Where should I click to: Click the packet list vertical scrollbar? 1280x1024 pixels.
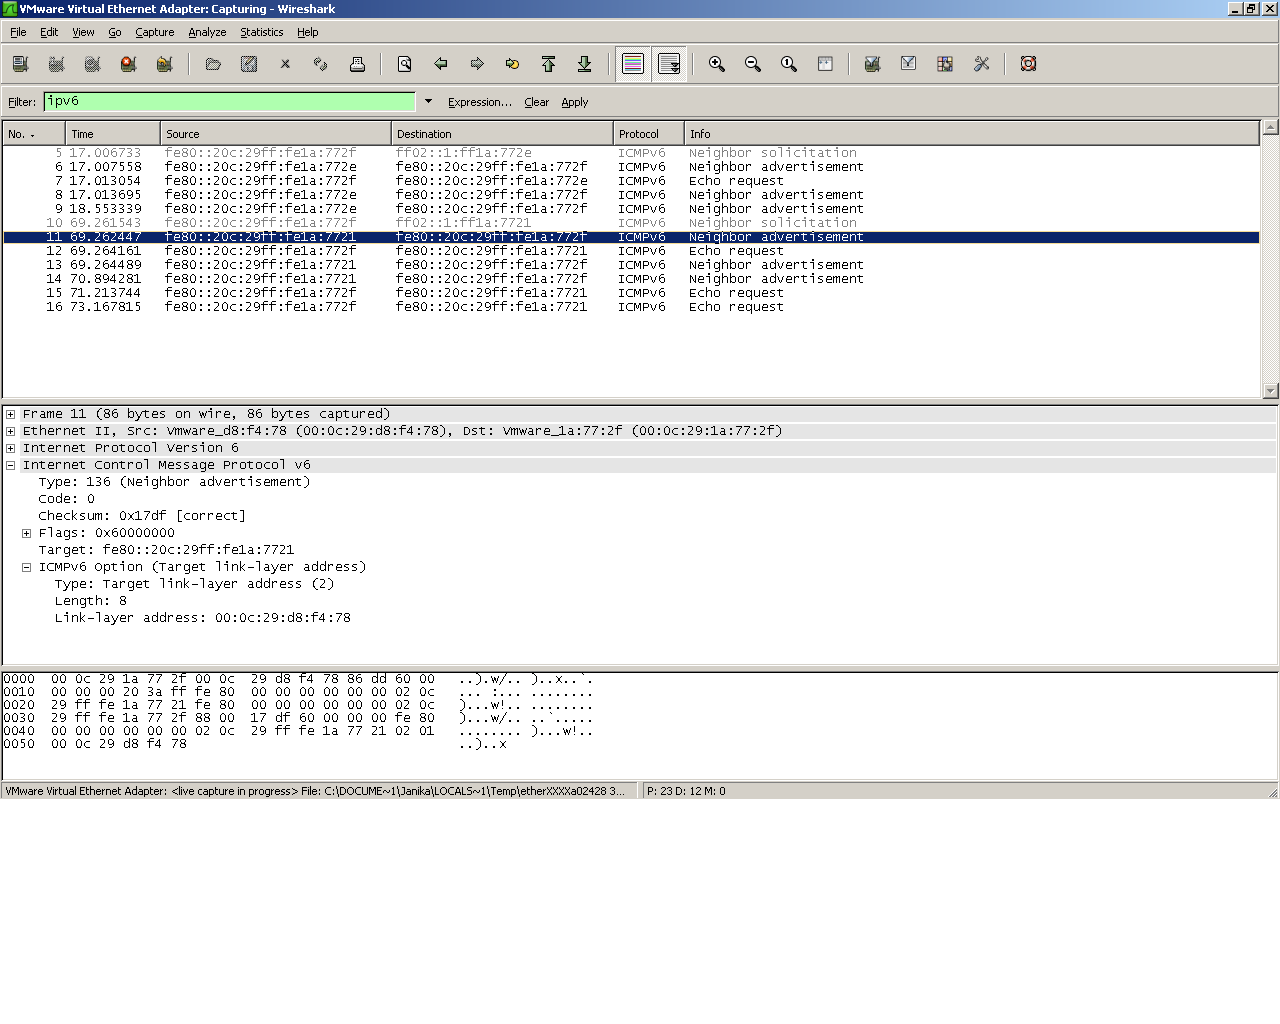(1270, 260)
